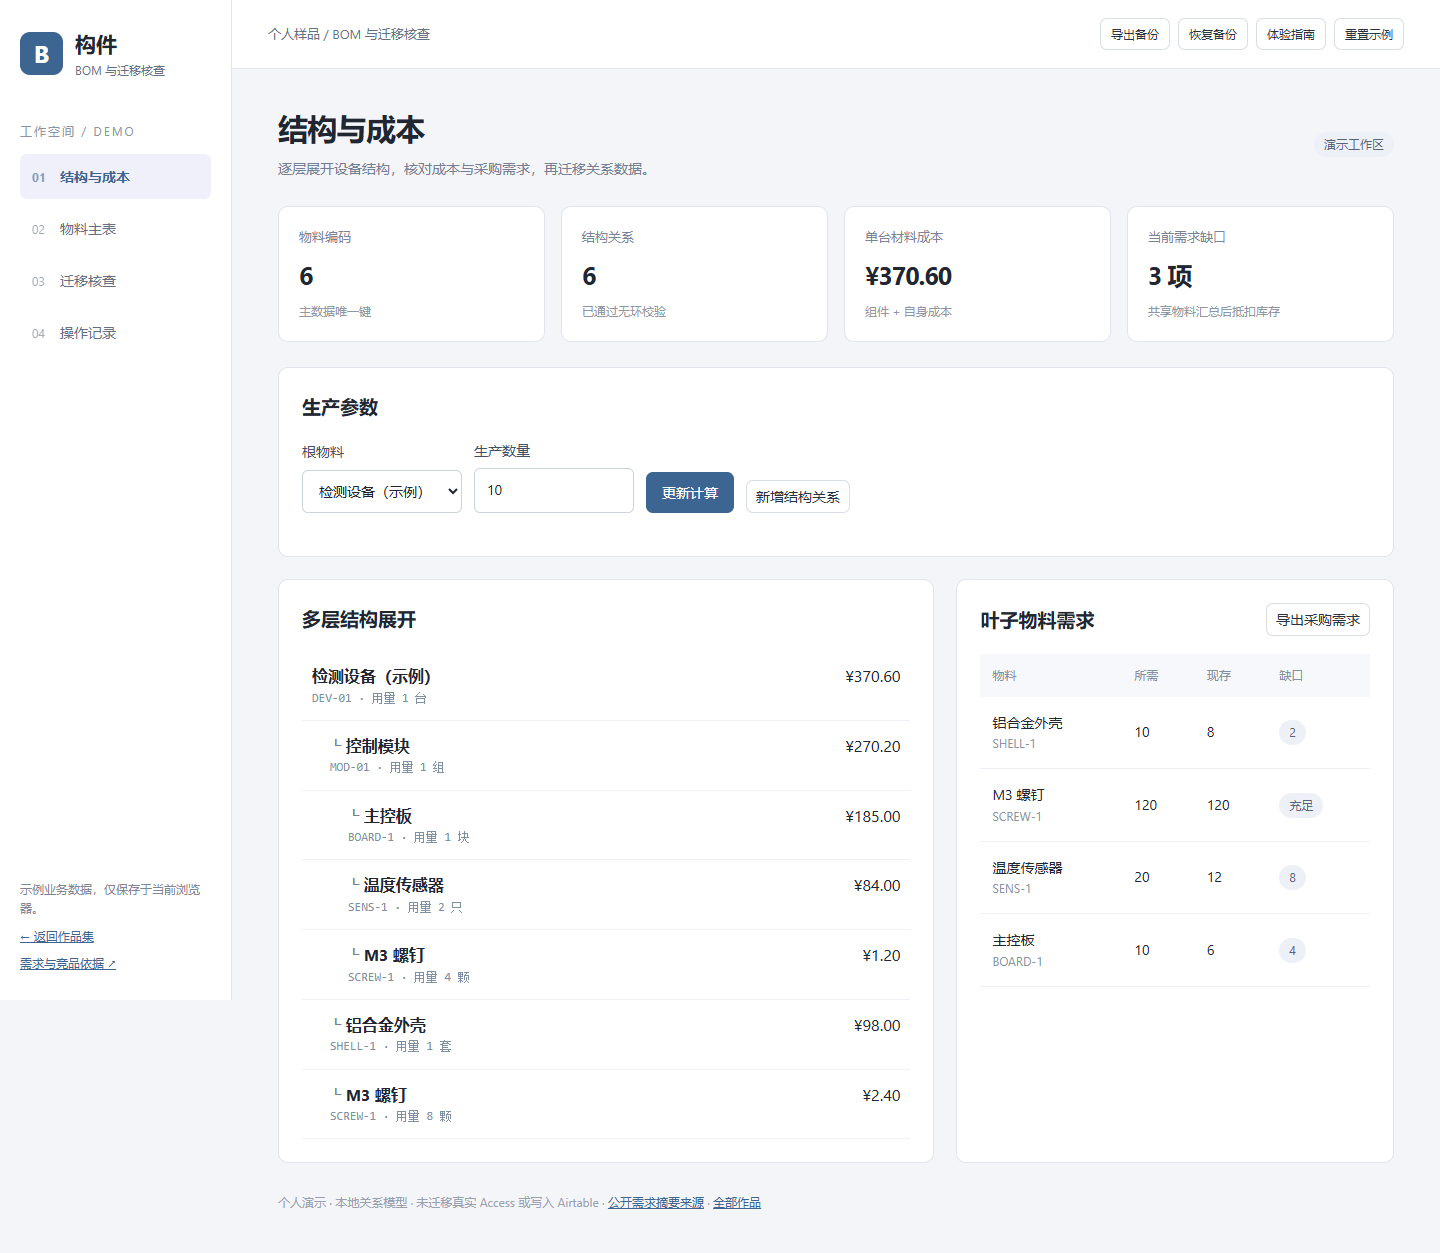Click the ¥270.20 cost of 控制模块

[873, 746]
